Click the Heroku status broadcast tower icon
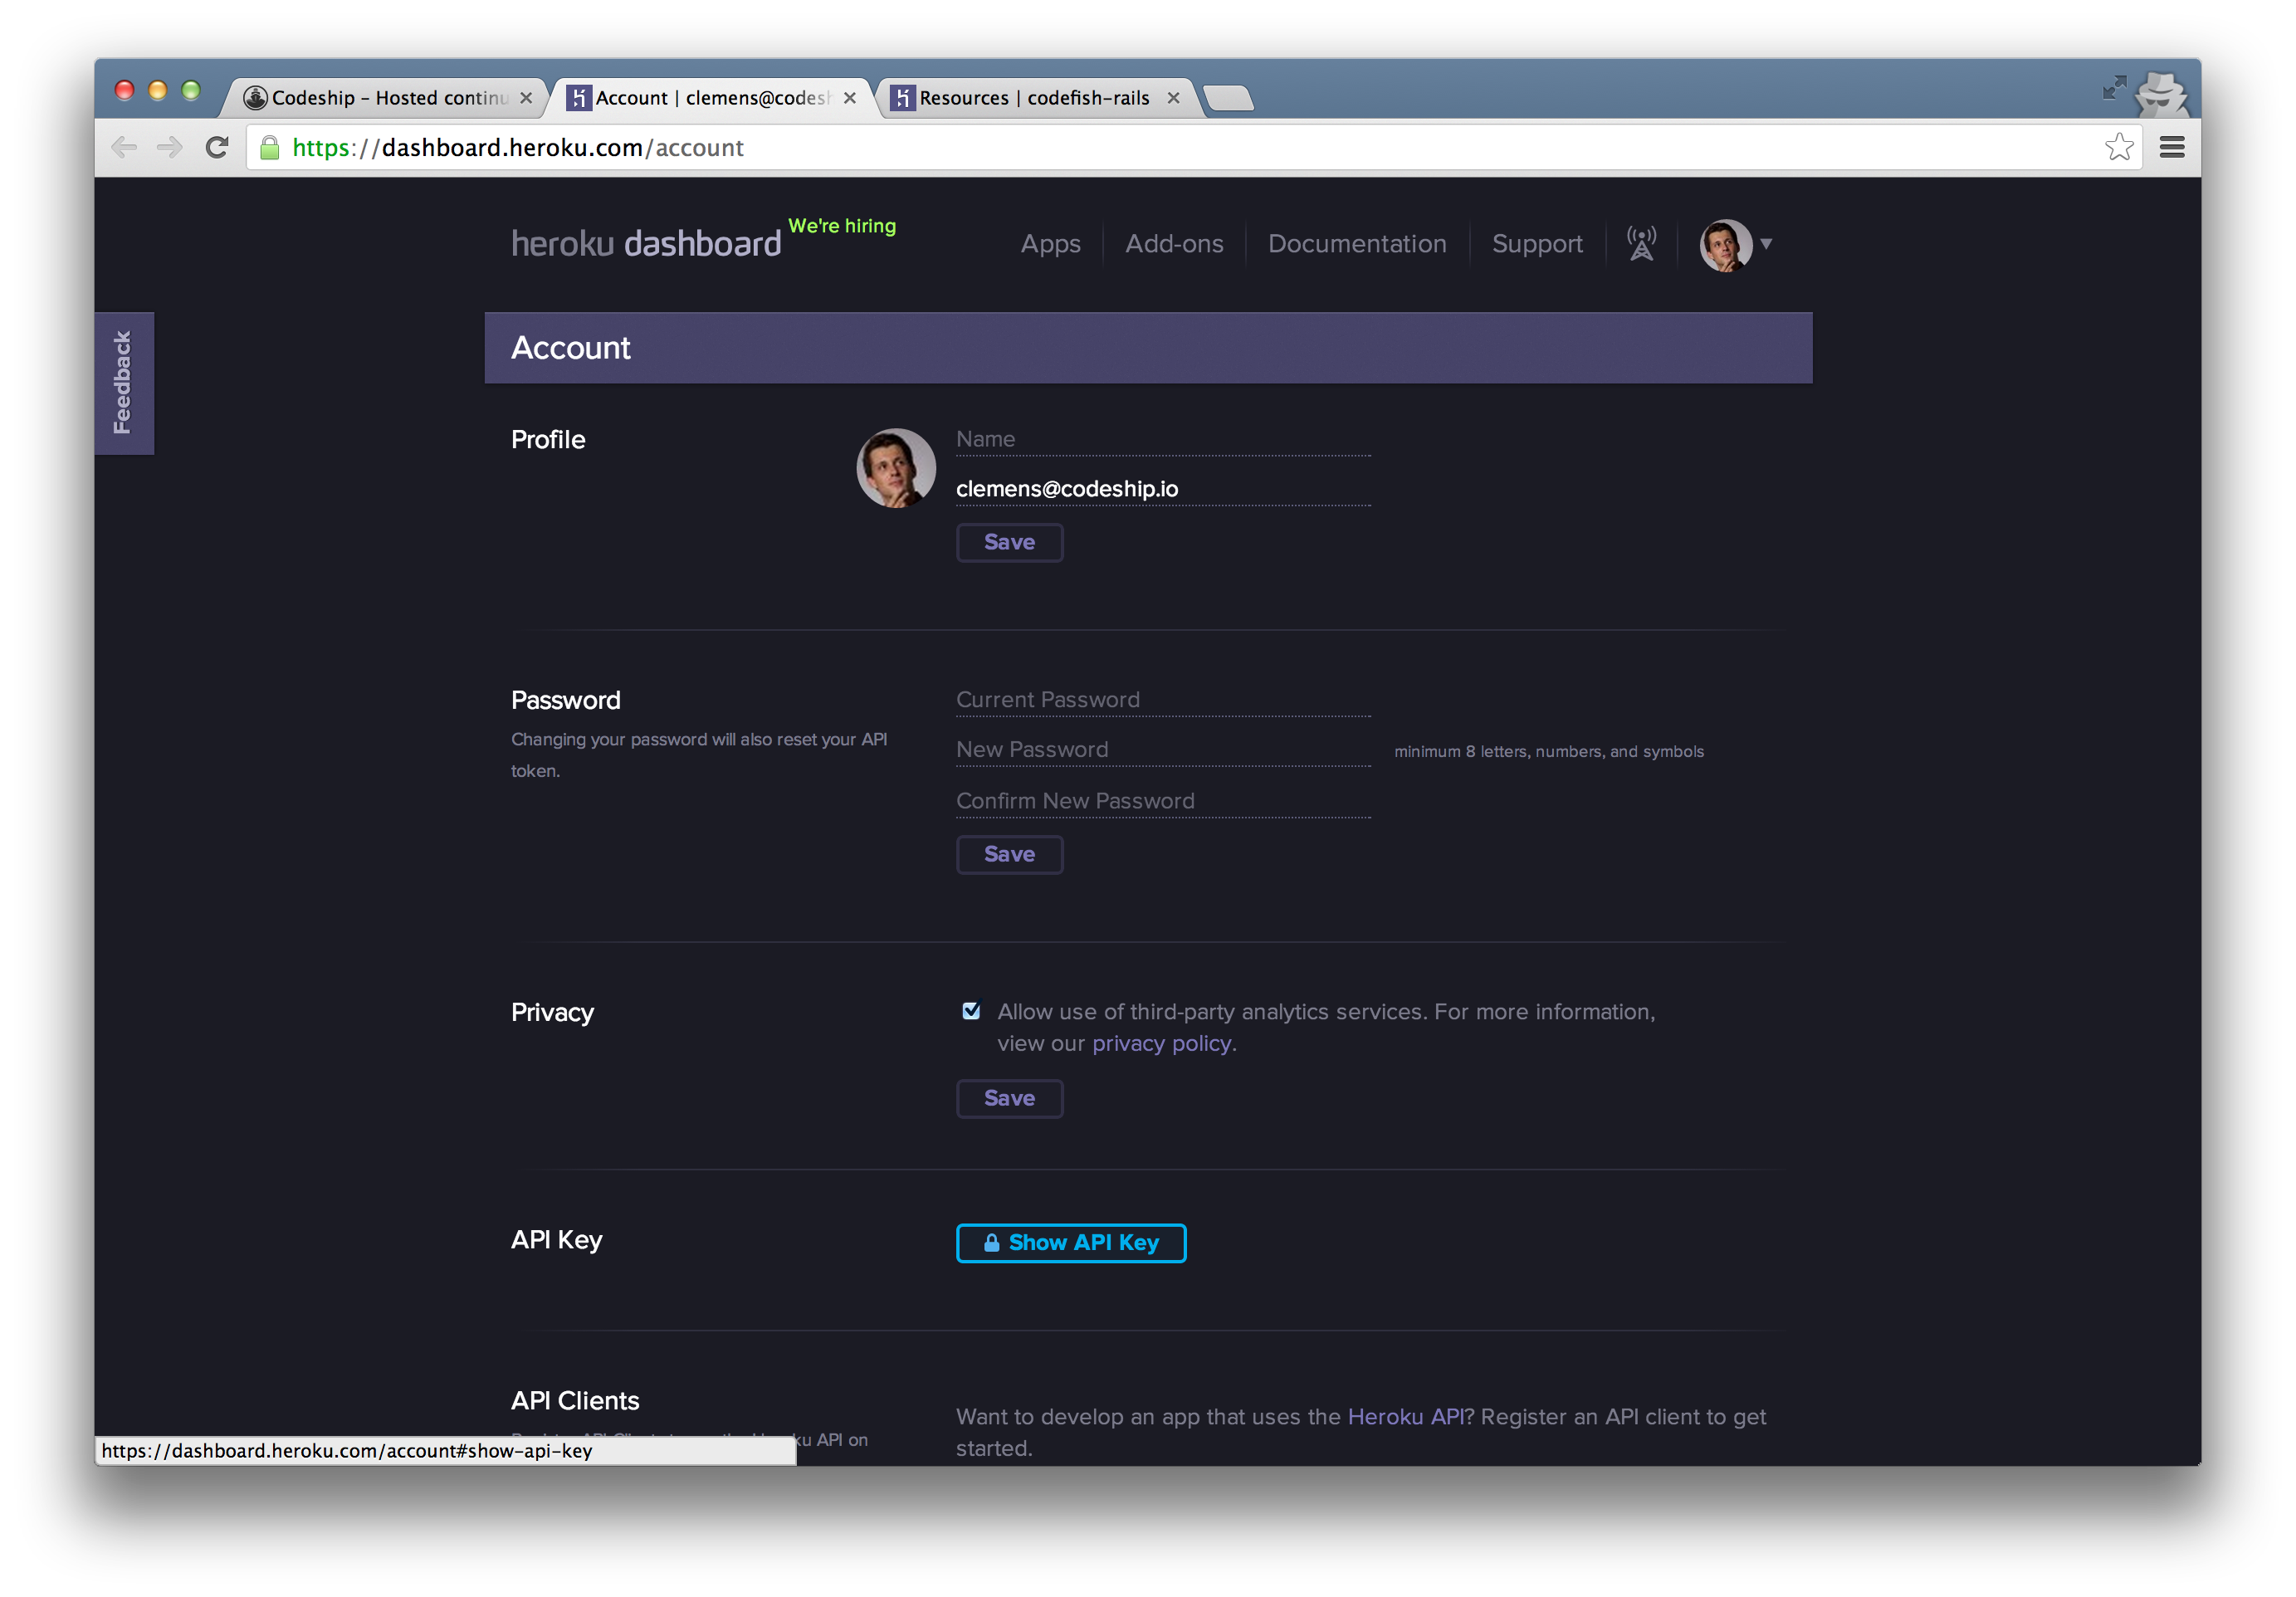The height and width of the screenshot is (1597, 2296). [x=1640, y=243]
